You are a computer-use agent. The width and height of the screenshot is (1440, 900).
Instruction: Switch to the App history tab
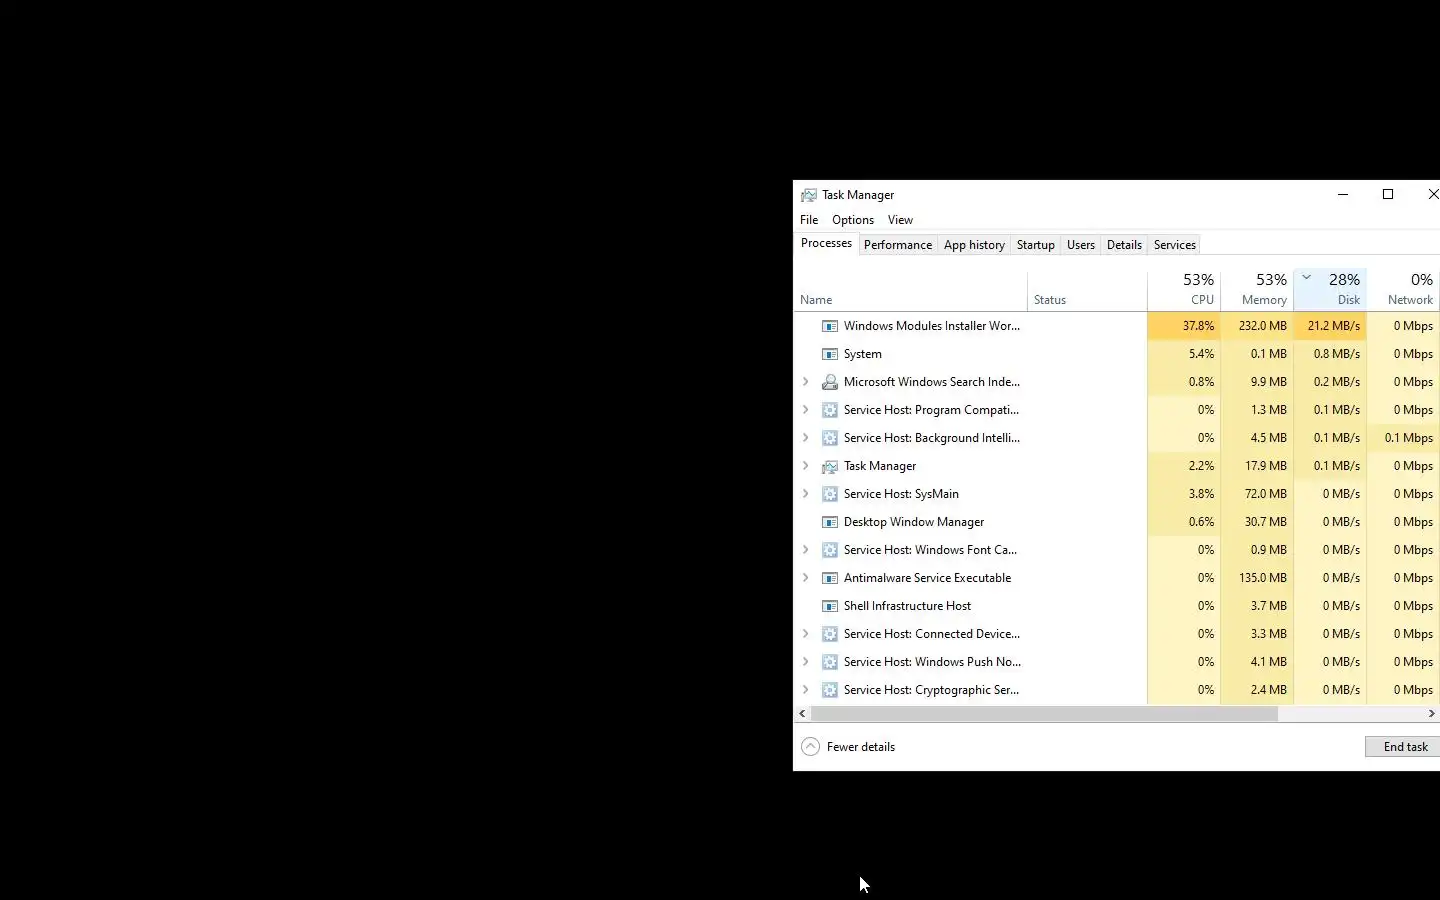[974, 245]
